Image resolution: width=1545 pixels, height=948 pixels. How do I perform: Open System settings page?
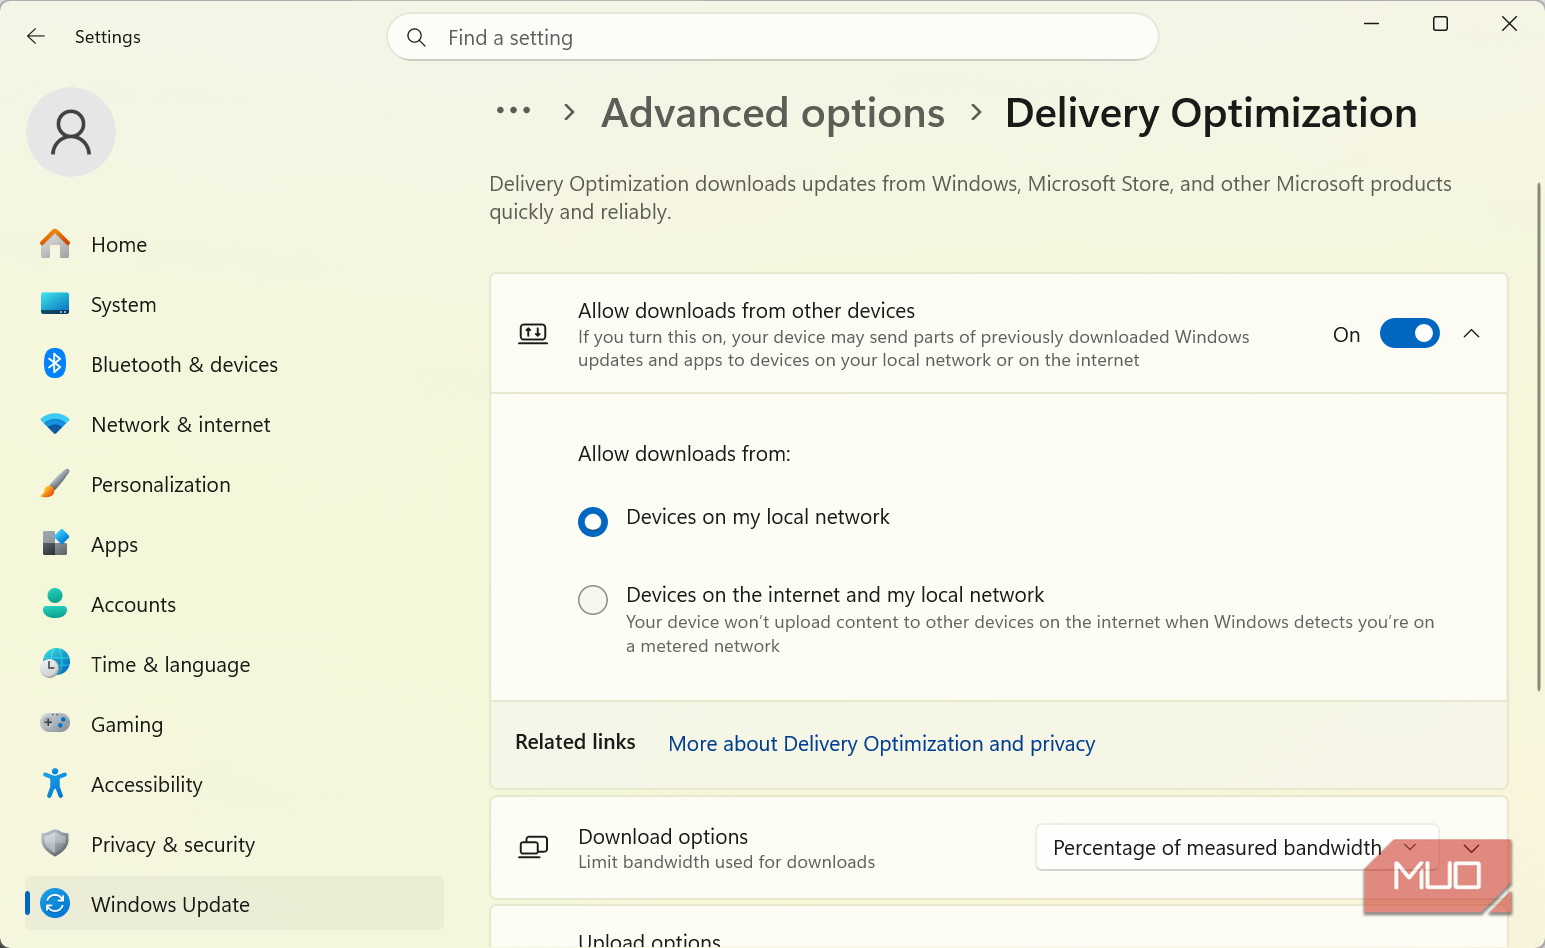click(235, 304)
